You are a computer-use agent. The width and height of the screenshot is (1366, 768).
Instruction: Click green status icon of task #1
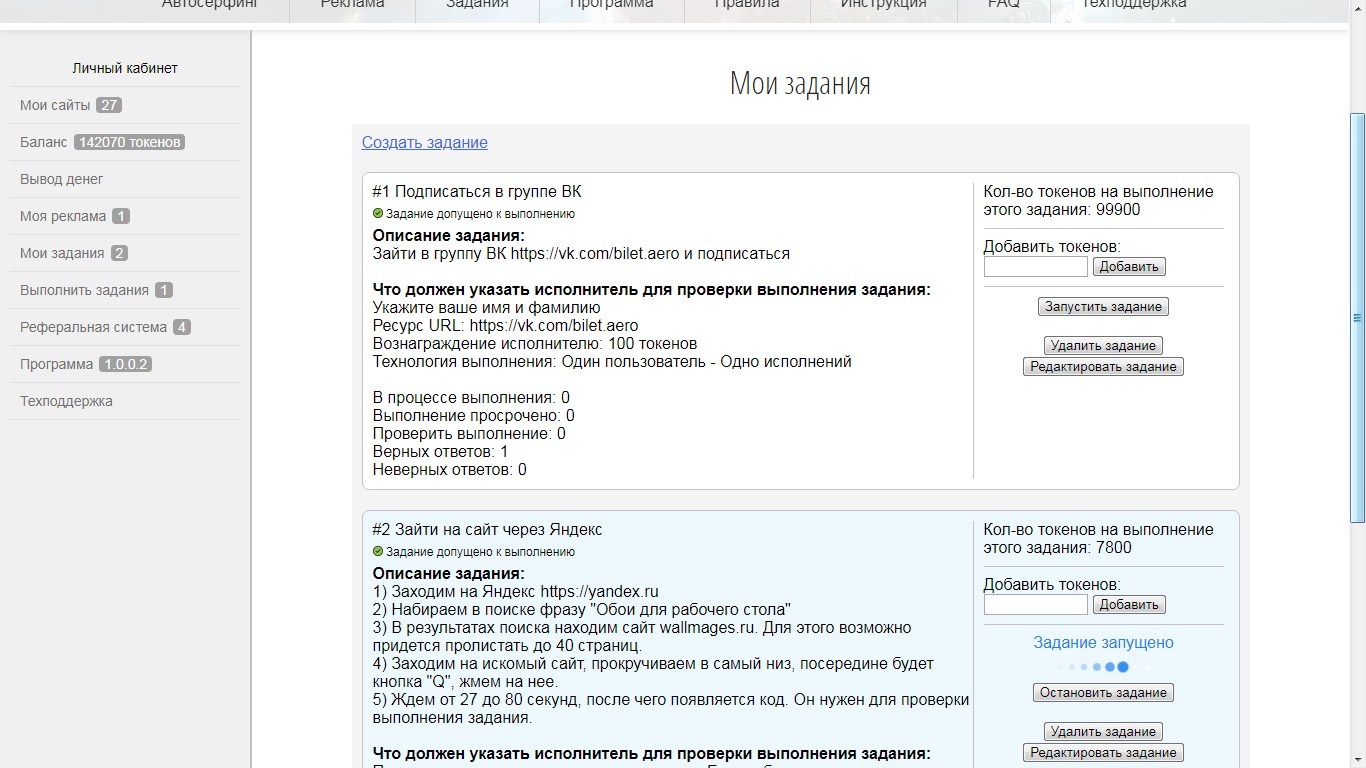pyautogui.click(x=378, y=213)
